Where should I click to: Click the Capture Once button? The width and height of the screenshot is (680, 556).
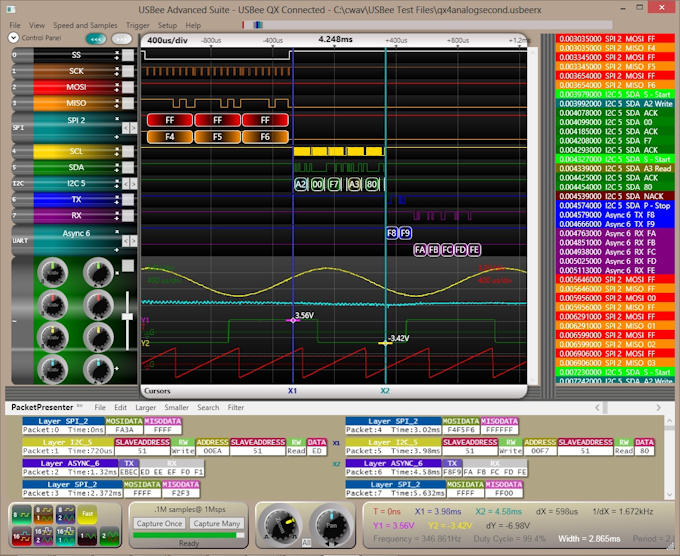tap(159, 523)
